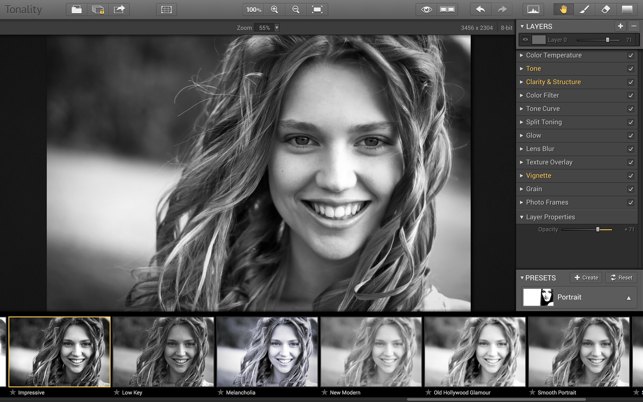
Task: Select the eraser tool
Action: click(606, 9)
